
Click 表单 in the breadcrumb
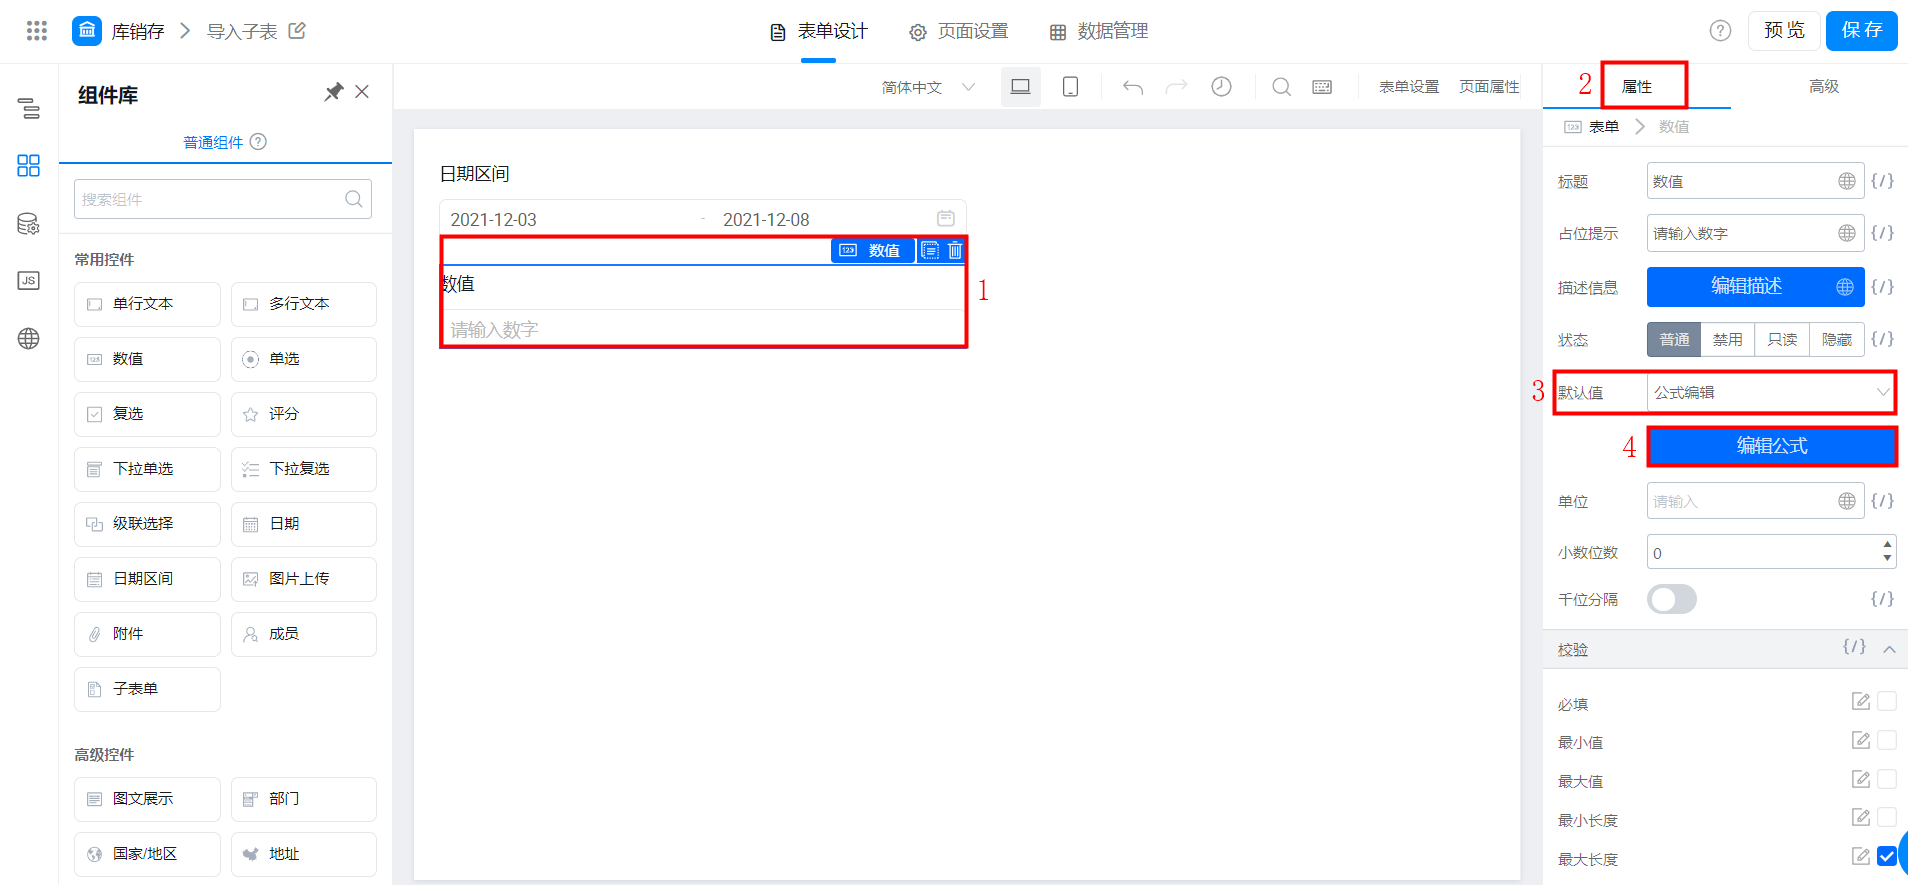1604,127
